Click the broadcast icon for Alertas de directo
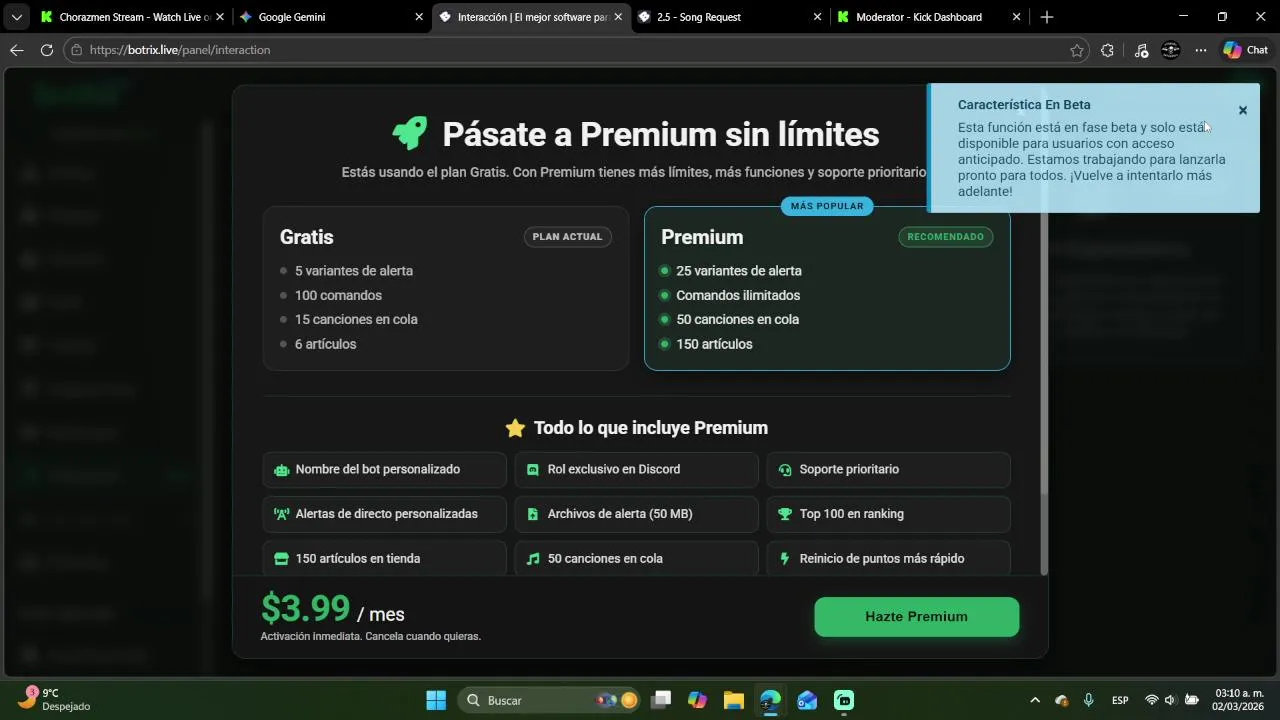The width and height of the screenshot is (1280, 720). [x=281, y=514]
